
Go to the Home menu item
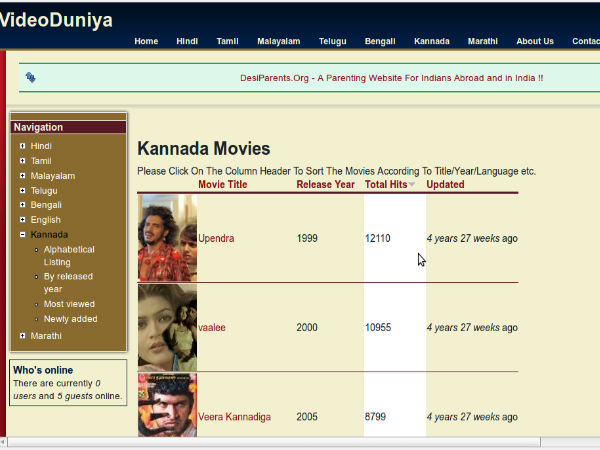click(146, 41)
